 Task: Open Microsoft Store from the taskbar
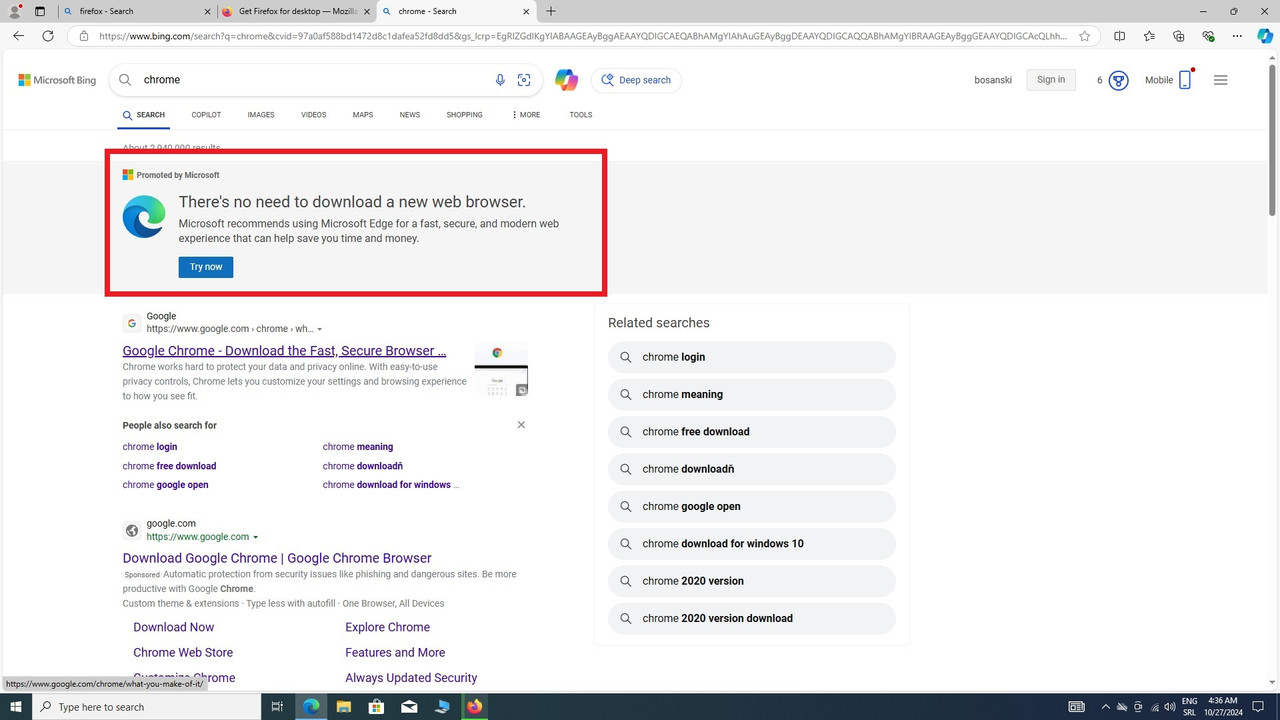pos(376,707)
